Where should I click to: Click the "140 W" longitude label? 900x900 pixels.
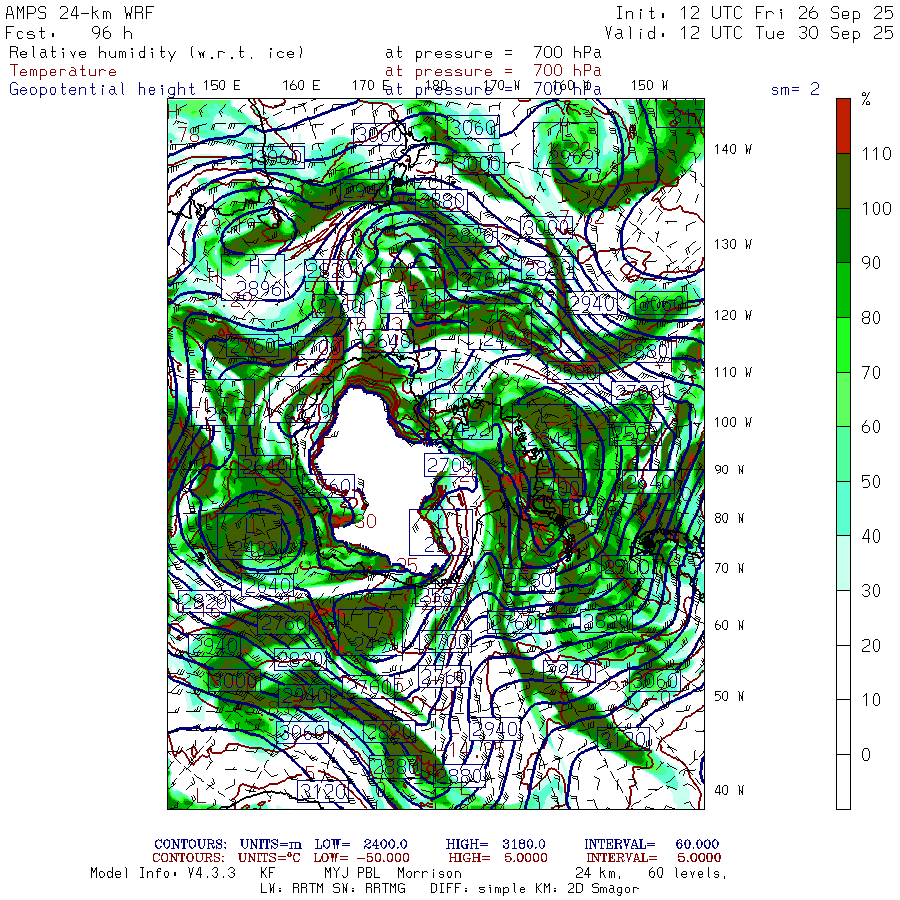(x=732, y=149)
